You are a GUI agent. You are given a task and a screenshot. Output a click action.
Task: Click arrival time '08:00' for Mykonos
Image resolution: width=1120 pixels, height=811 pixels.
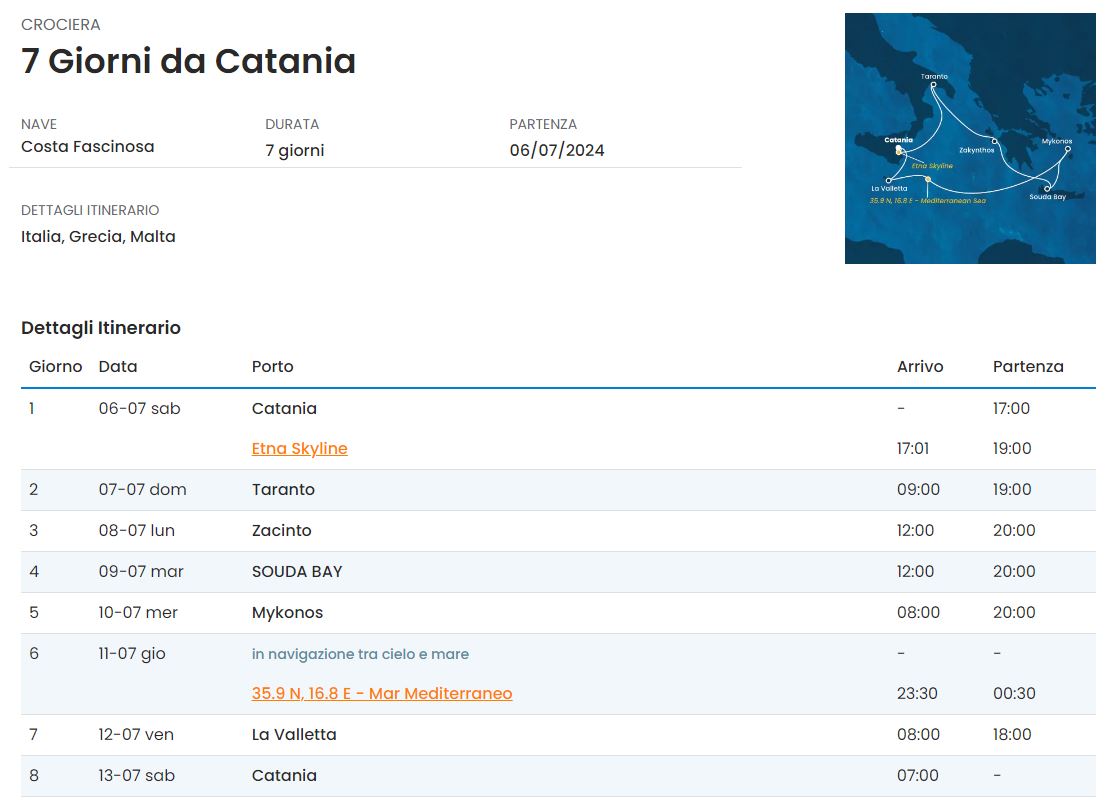[x=919, y=612]
